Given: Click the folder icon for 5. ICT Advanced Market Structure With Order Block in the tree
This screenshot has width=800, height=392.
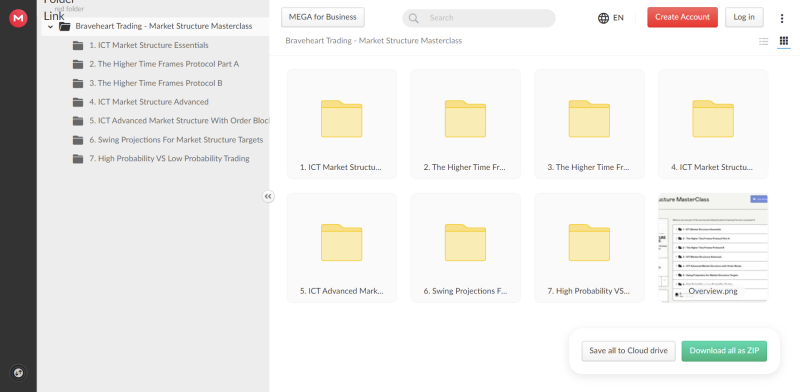Looking at the screenshot, I should (78, 121).
